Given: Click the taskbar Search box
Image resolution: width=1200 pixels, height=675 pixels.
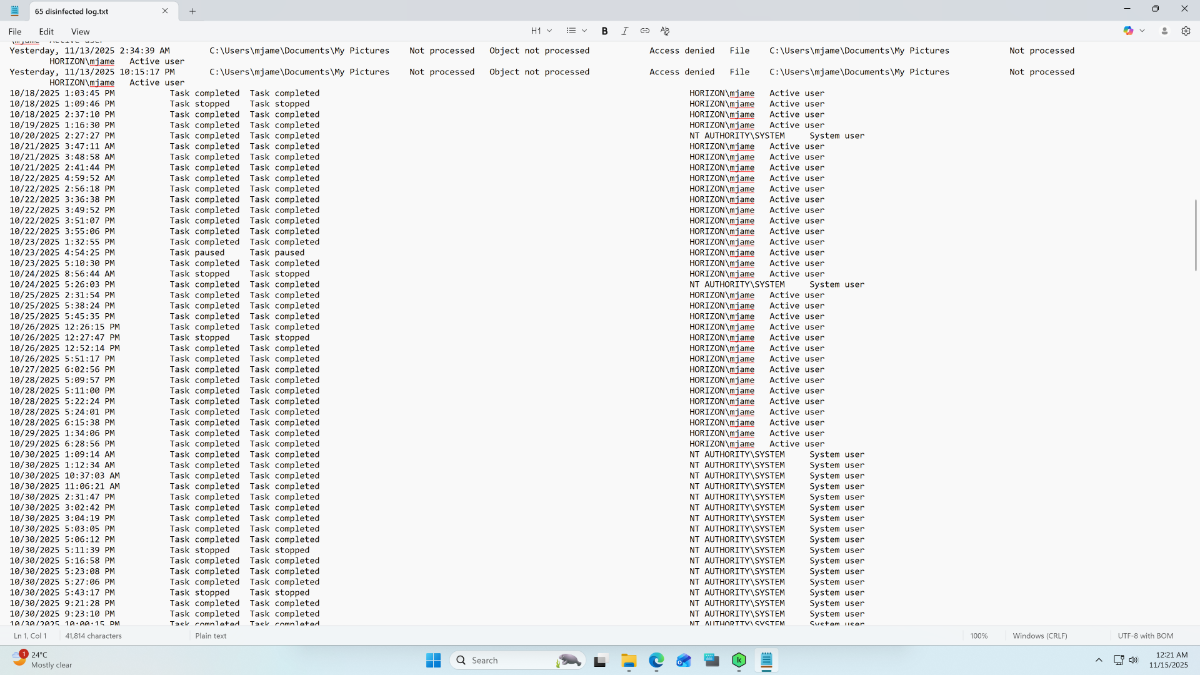Looking at the screenshot, I should (x=517, y=660).
